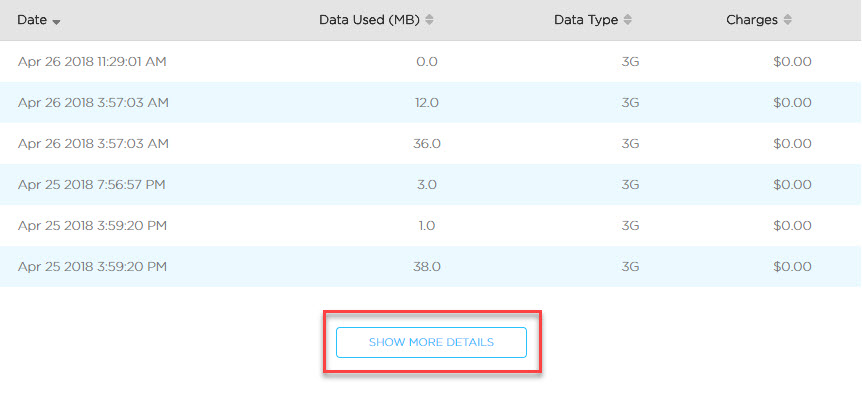This screenshot has width=862, height=402.
Task: Select the Date column header label
Action: pos(32,20)
